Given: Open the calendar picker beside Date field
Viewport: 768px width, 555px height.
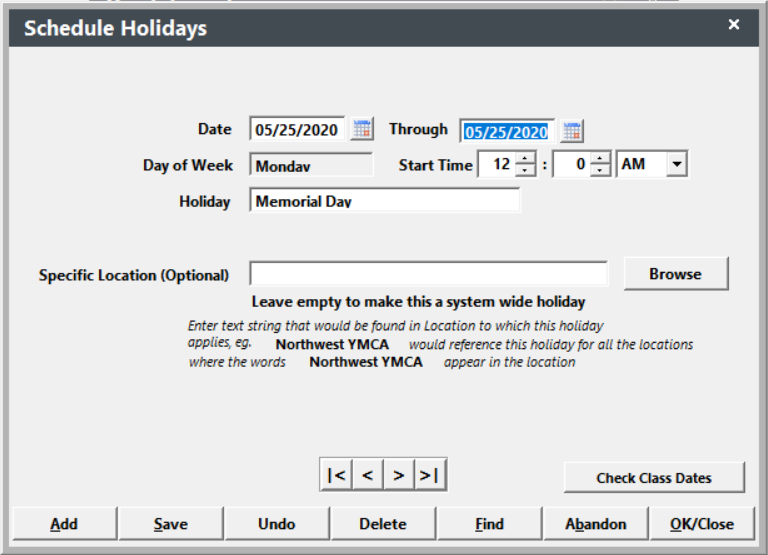Looking at the screenshot, I should [362, 130].
